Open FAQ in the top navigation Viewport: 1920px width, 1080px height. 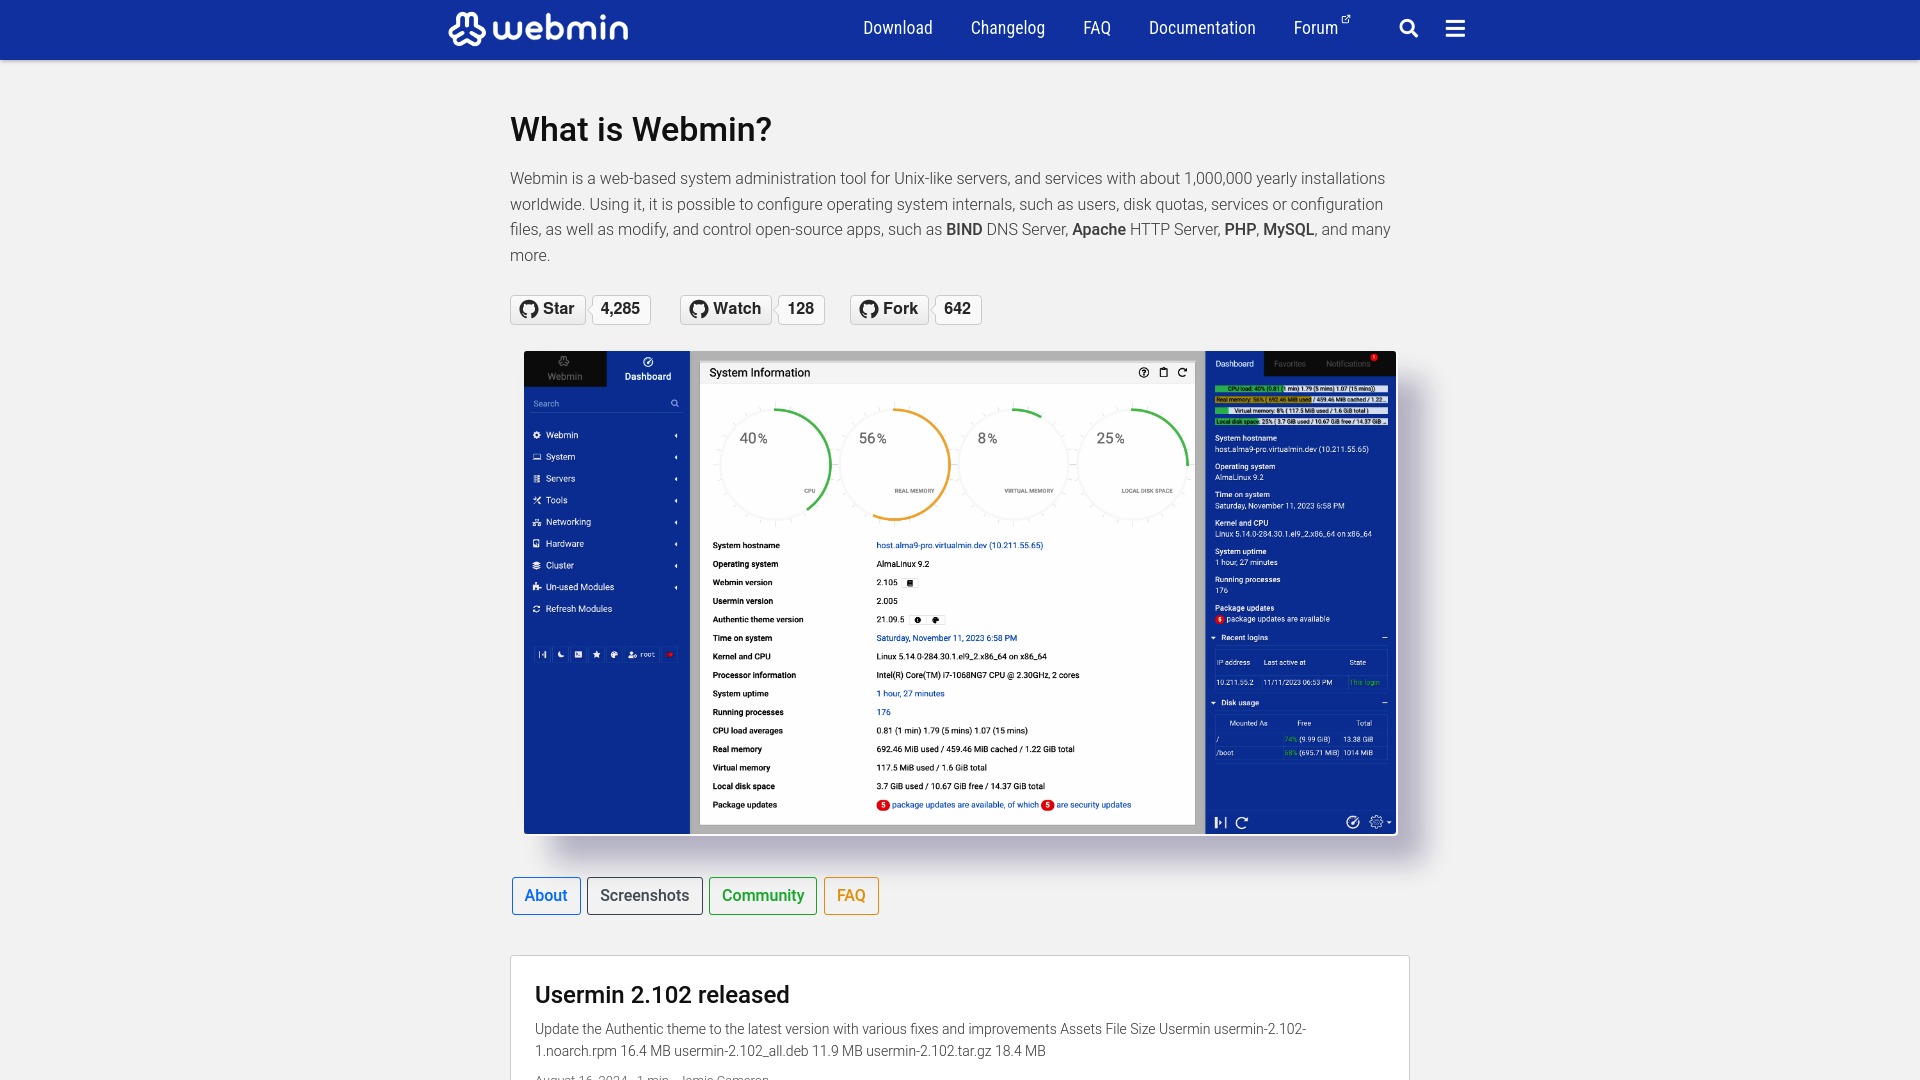(1097, 28)
